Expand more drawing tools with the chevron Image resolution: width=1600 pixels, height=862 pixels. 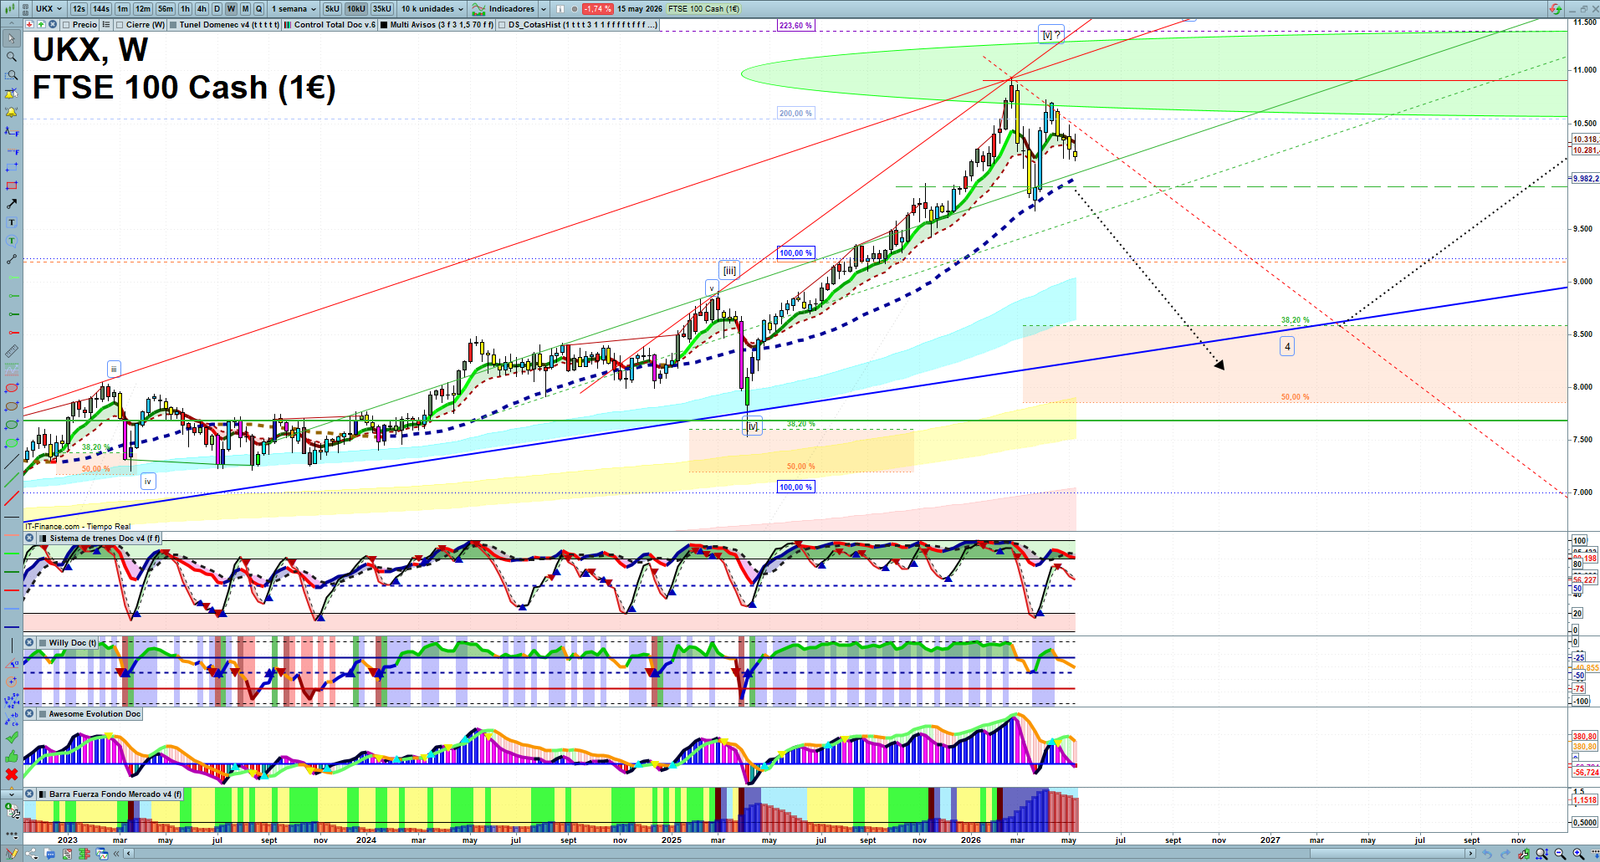12,795
